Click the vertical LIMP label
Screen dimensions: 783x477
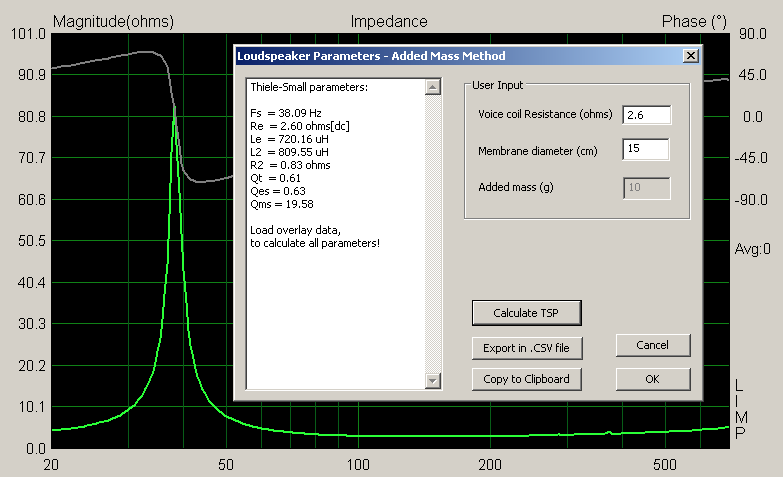pyautogui.click(x=740, y=409)
